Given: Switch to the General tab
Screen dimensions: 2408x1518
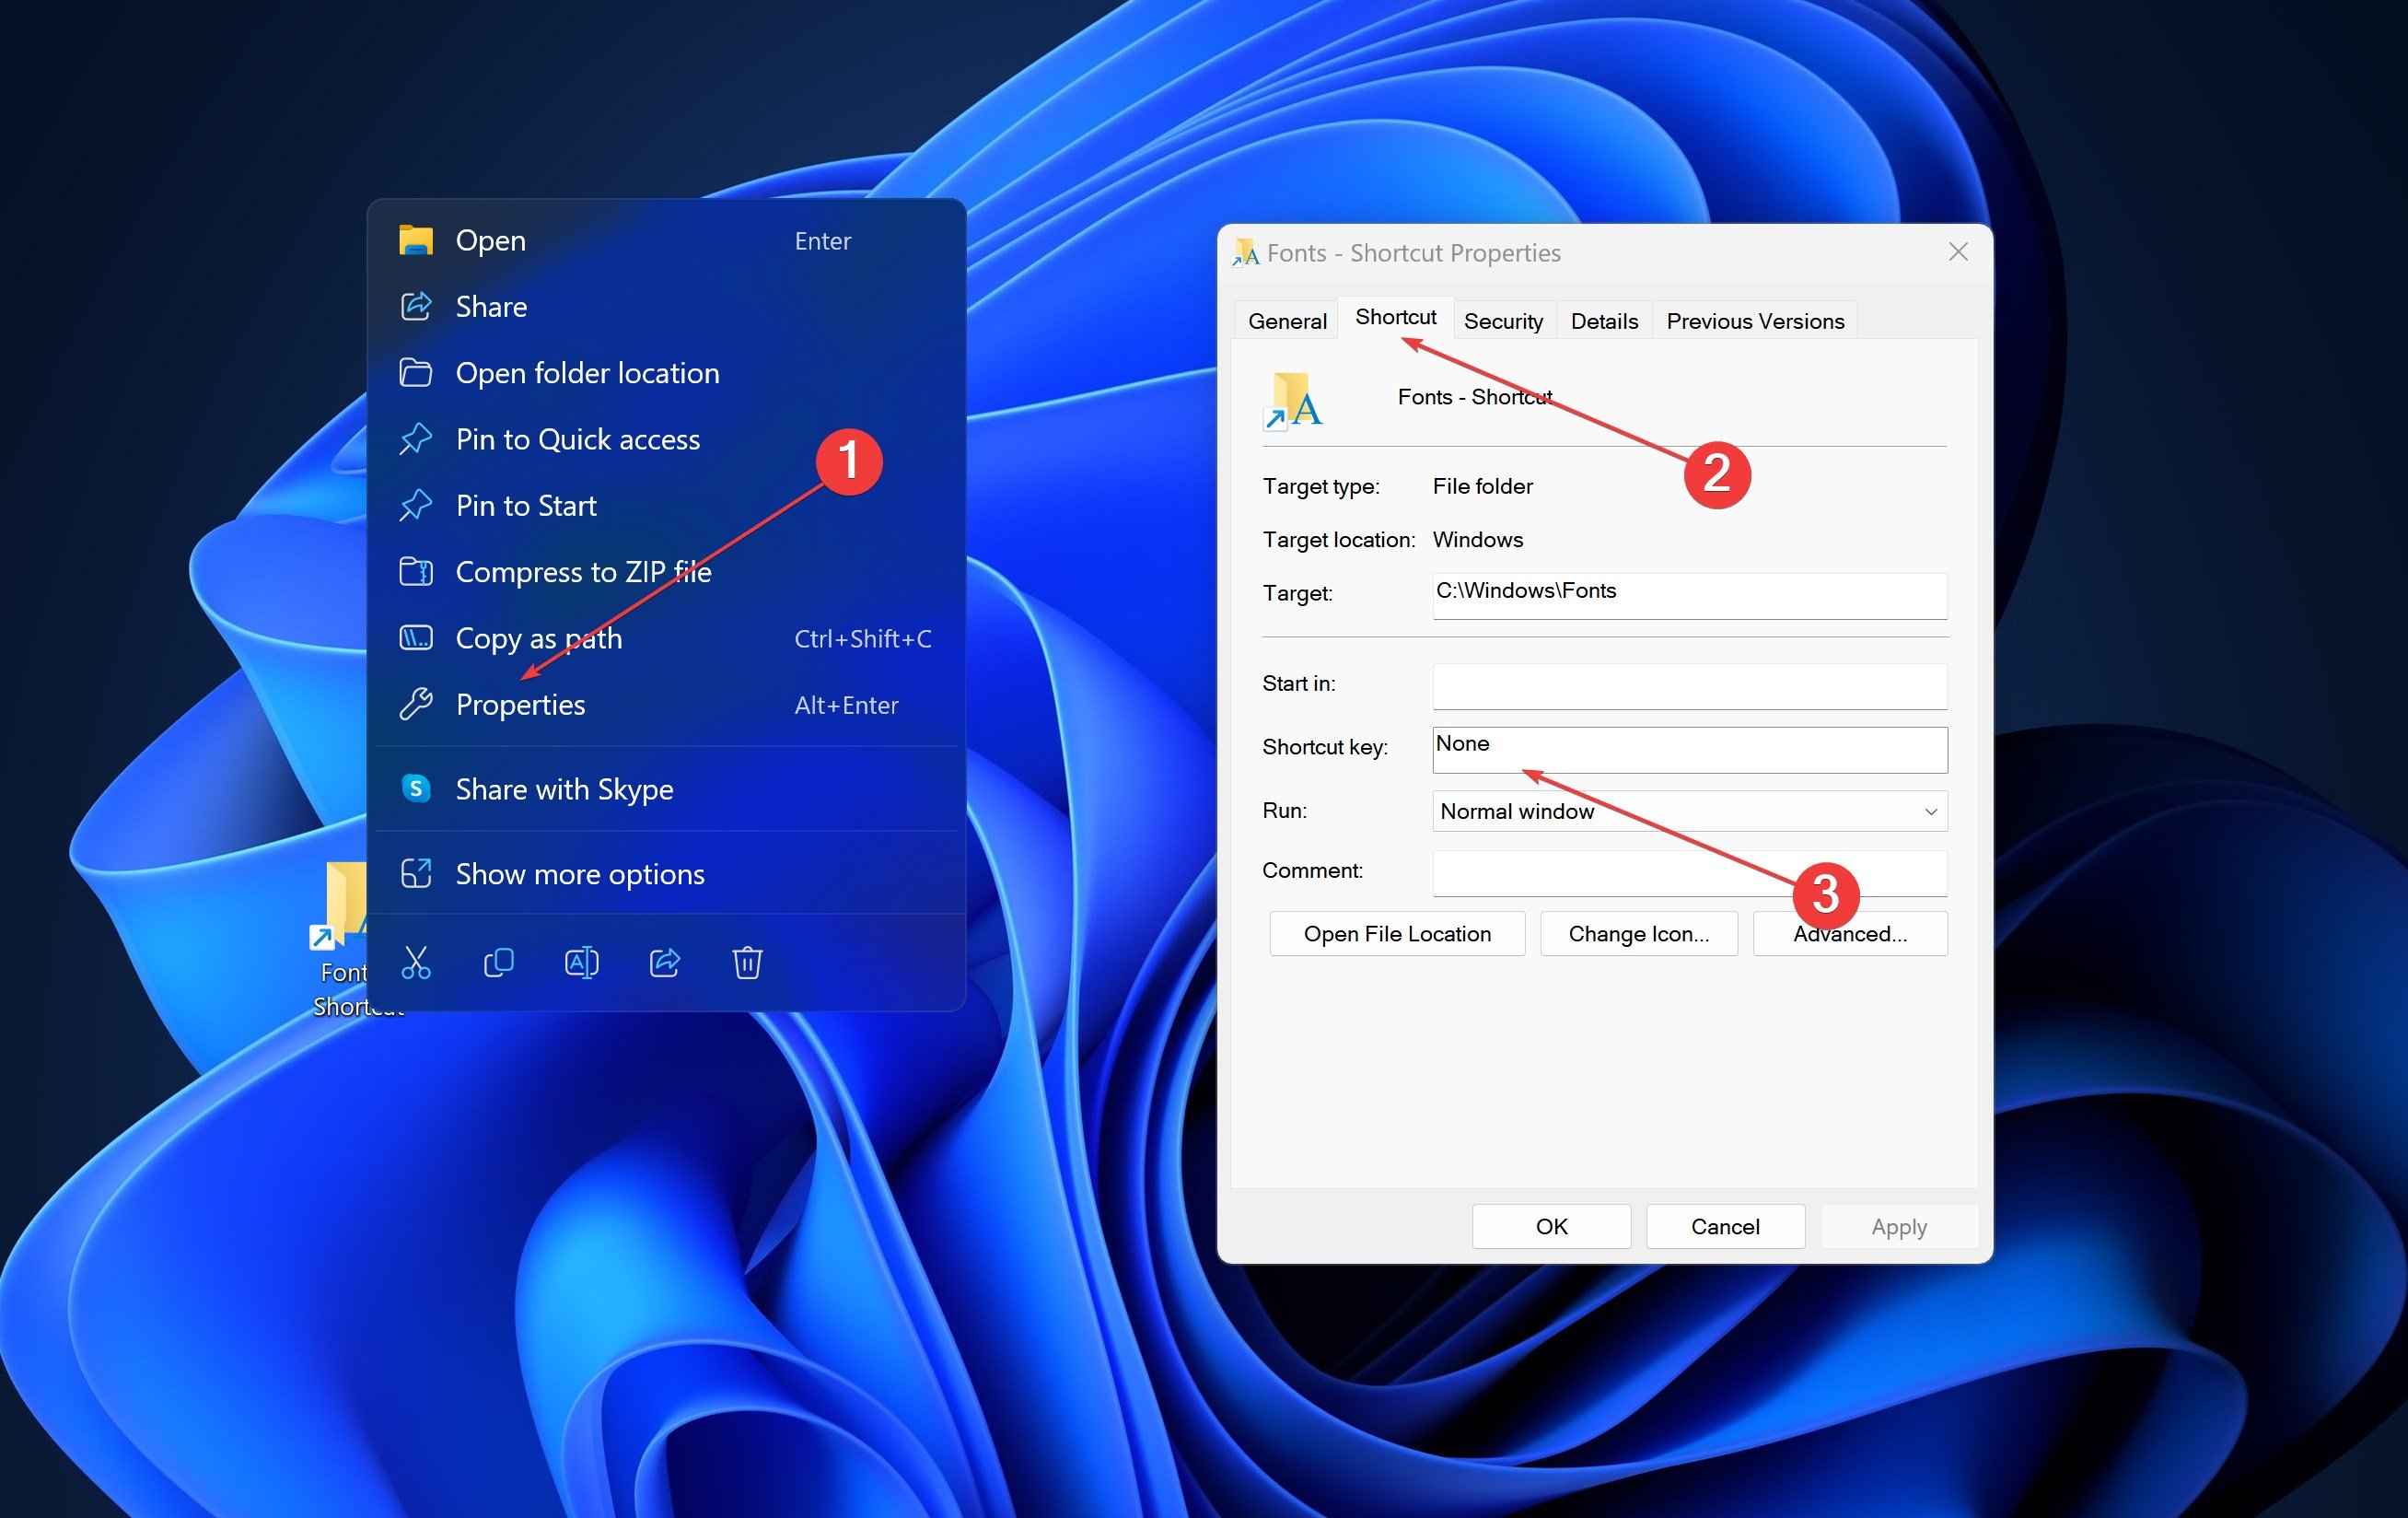Looking at the screenshot, I should point(1287,321).
